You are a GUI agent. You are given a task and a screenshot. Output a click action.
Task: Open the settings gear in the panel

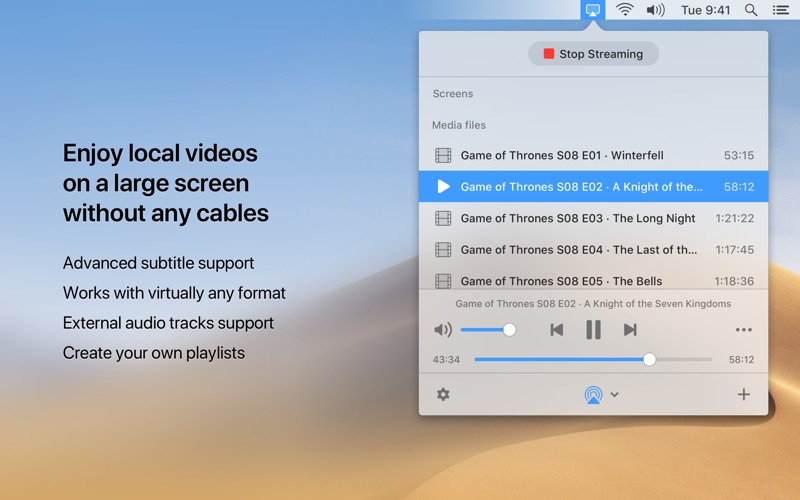[x=443, y=394]
